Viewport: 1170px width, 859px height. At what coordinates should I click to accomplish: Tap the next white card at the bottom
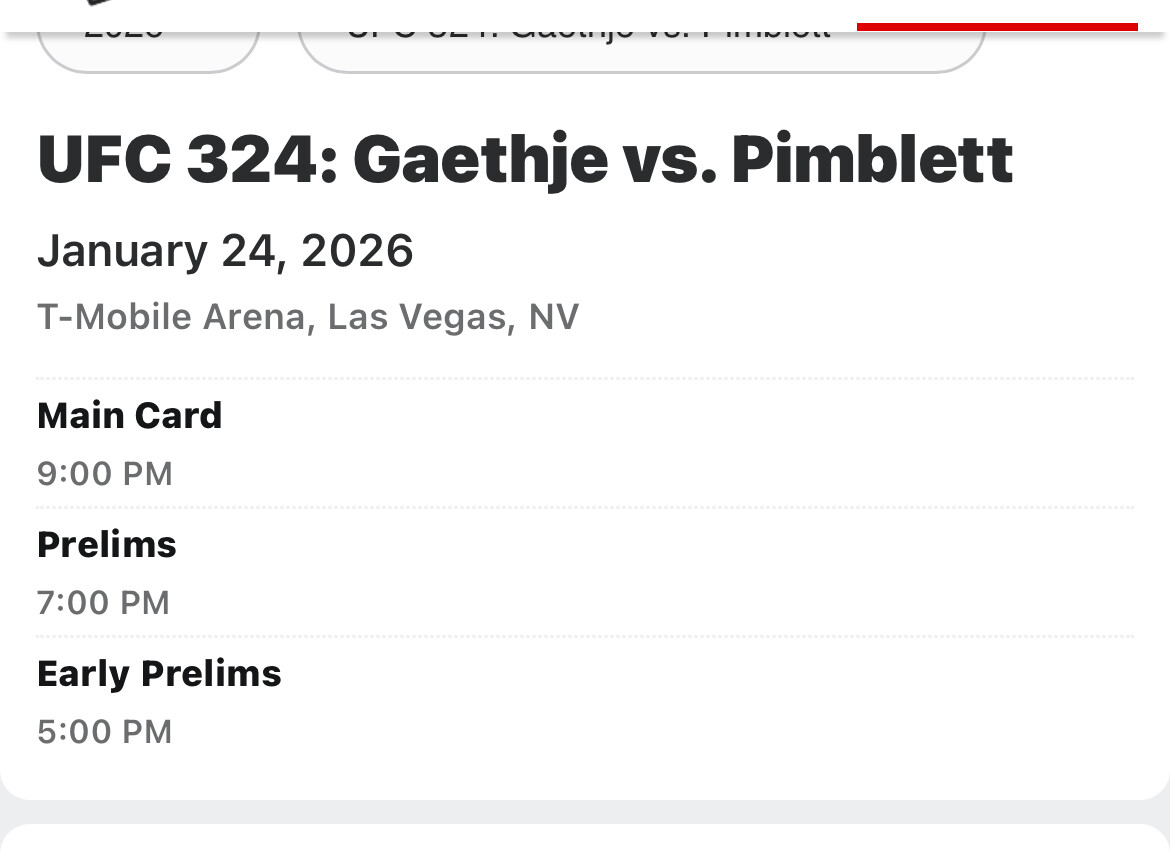(585, 844)
